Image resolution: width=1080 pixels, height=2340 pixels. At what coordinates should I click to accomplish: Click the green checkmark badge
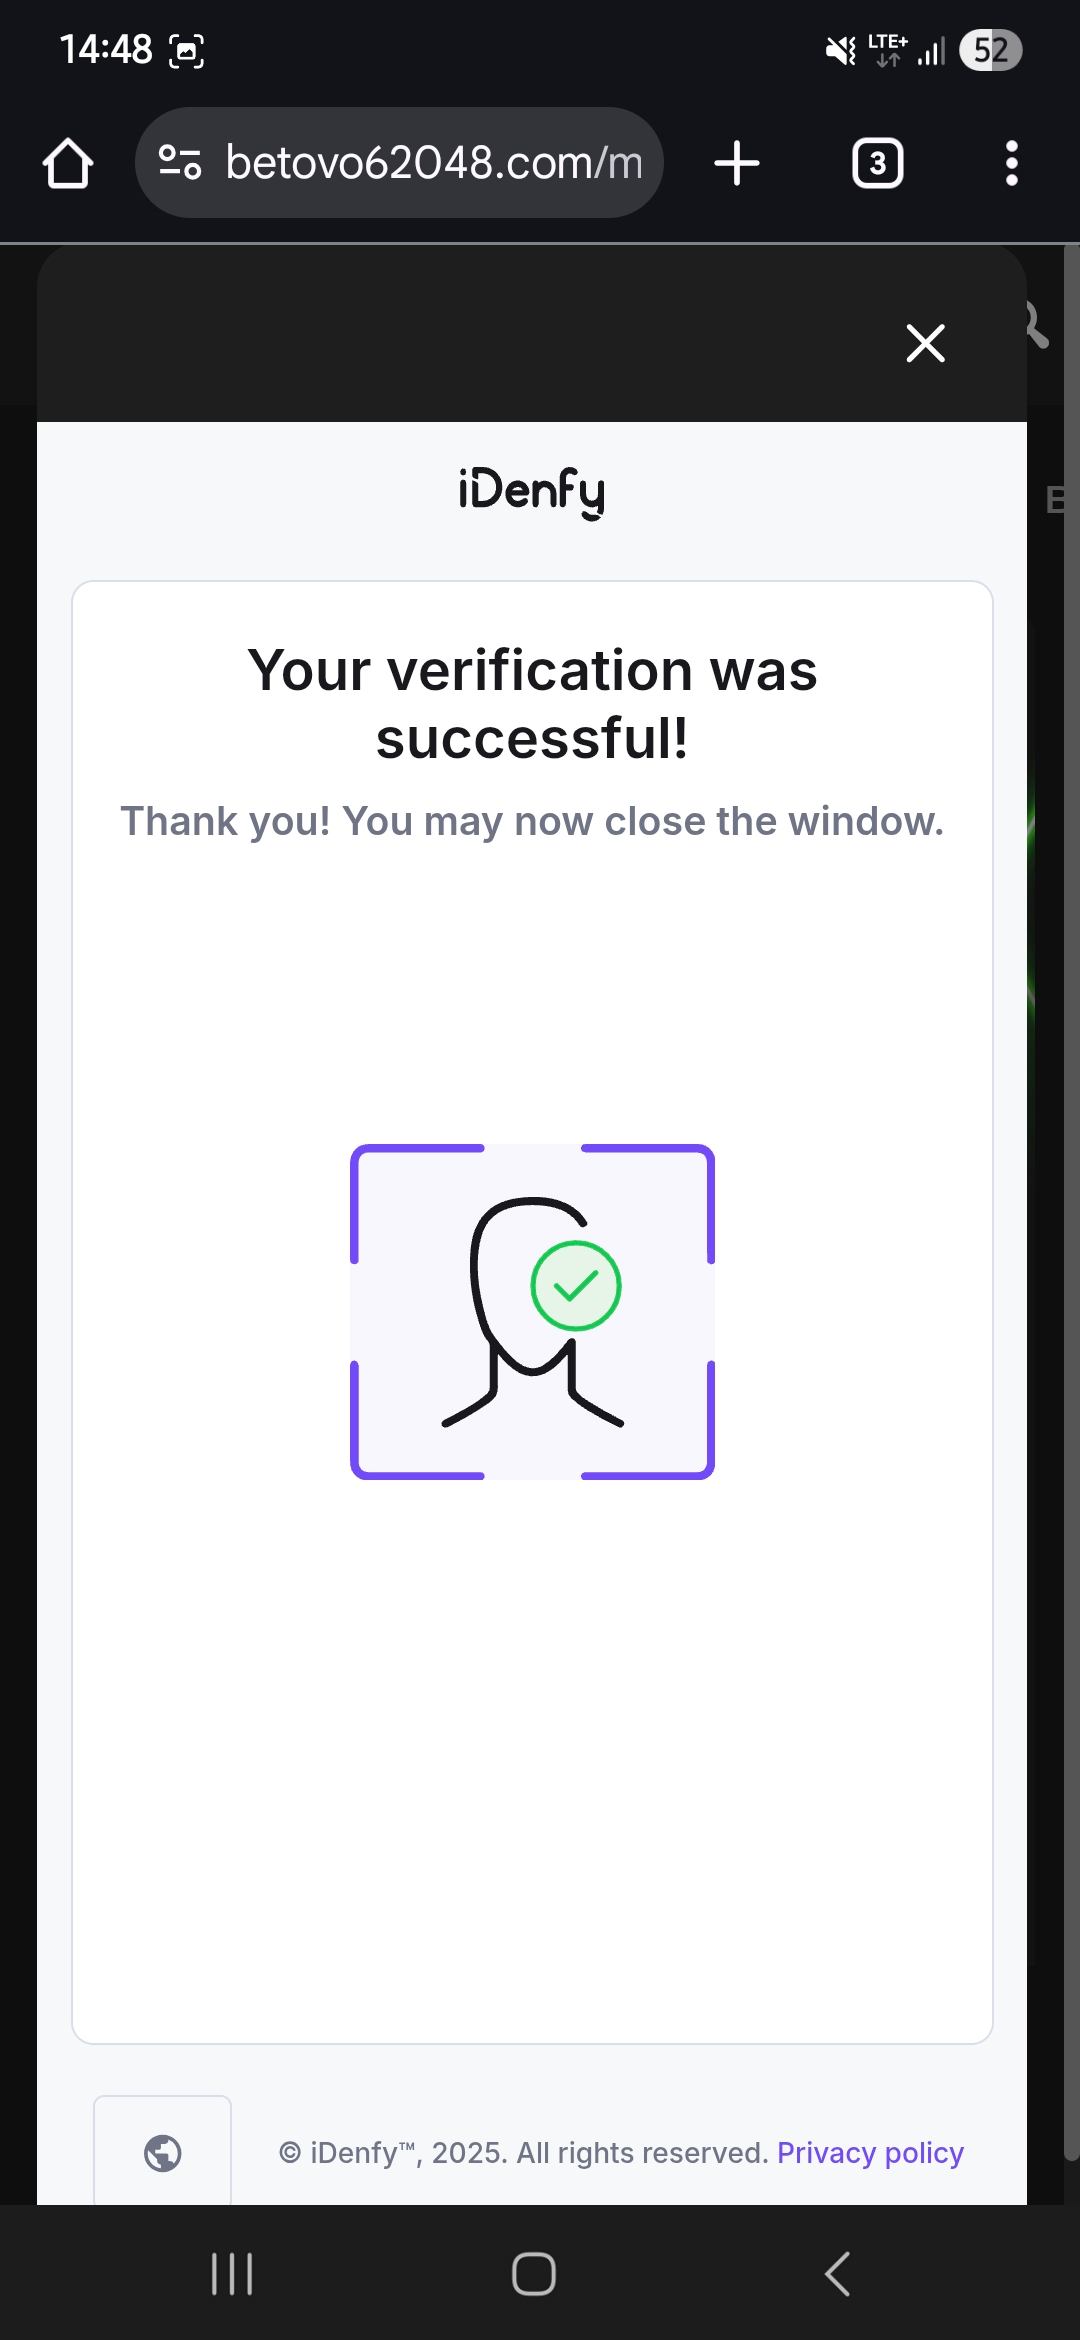576,1285
